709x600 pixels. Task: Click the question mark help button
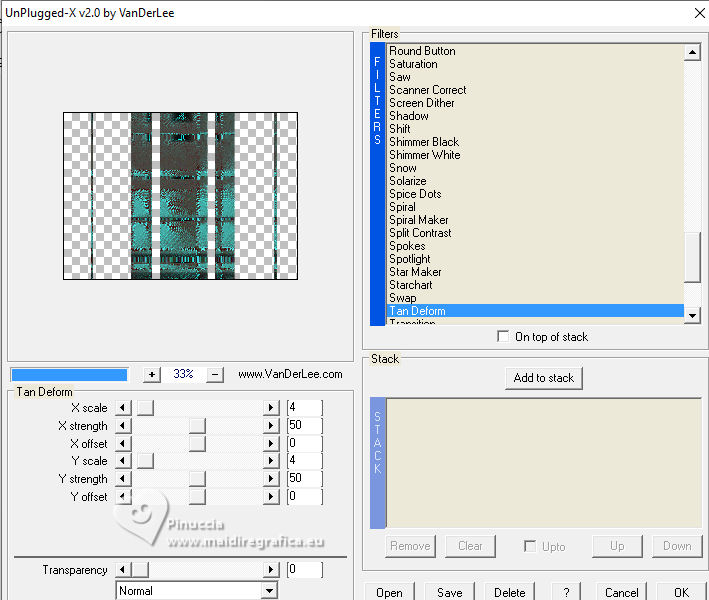[x=566, y=592]
